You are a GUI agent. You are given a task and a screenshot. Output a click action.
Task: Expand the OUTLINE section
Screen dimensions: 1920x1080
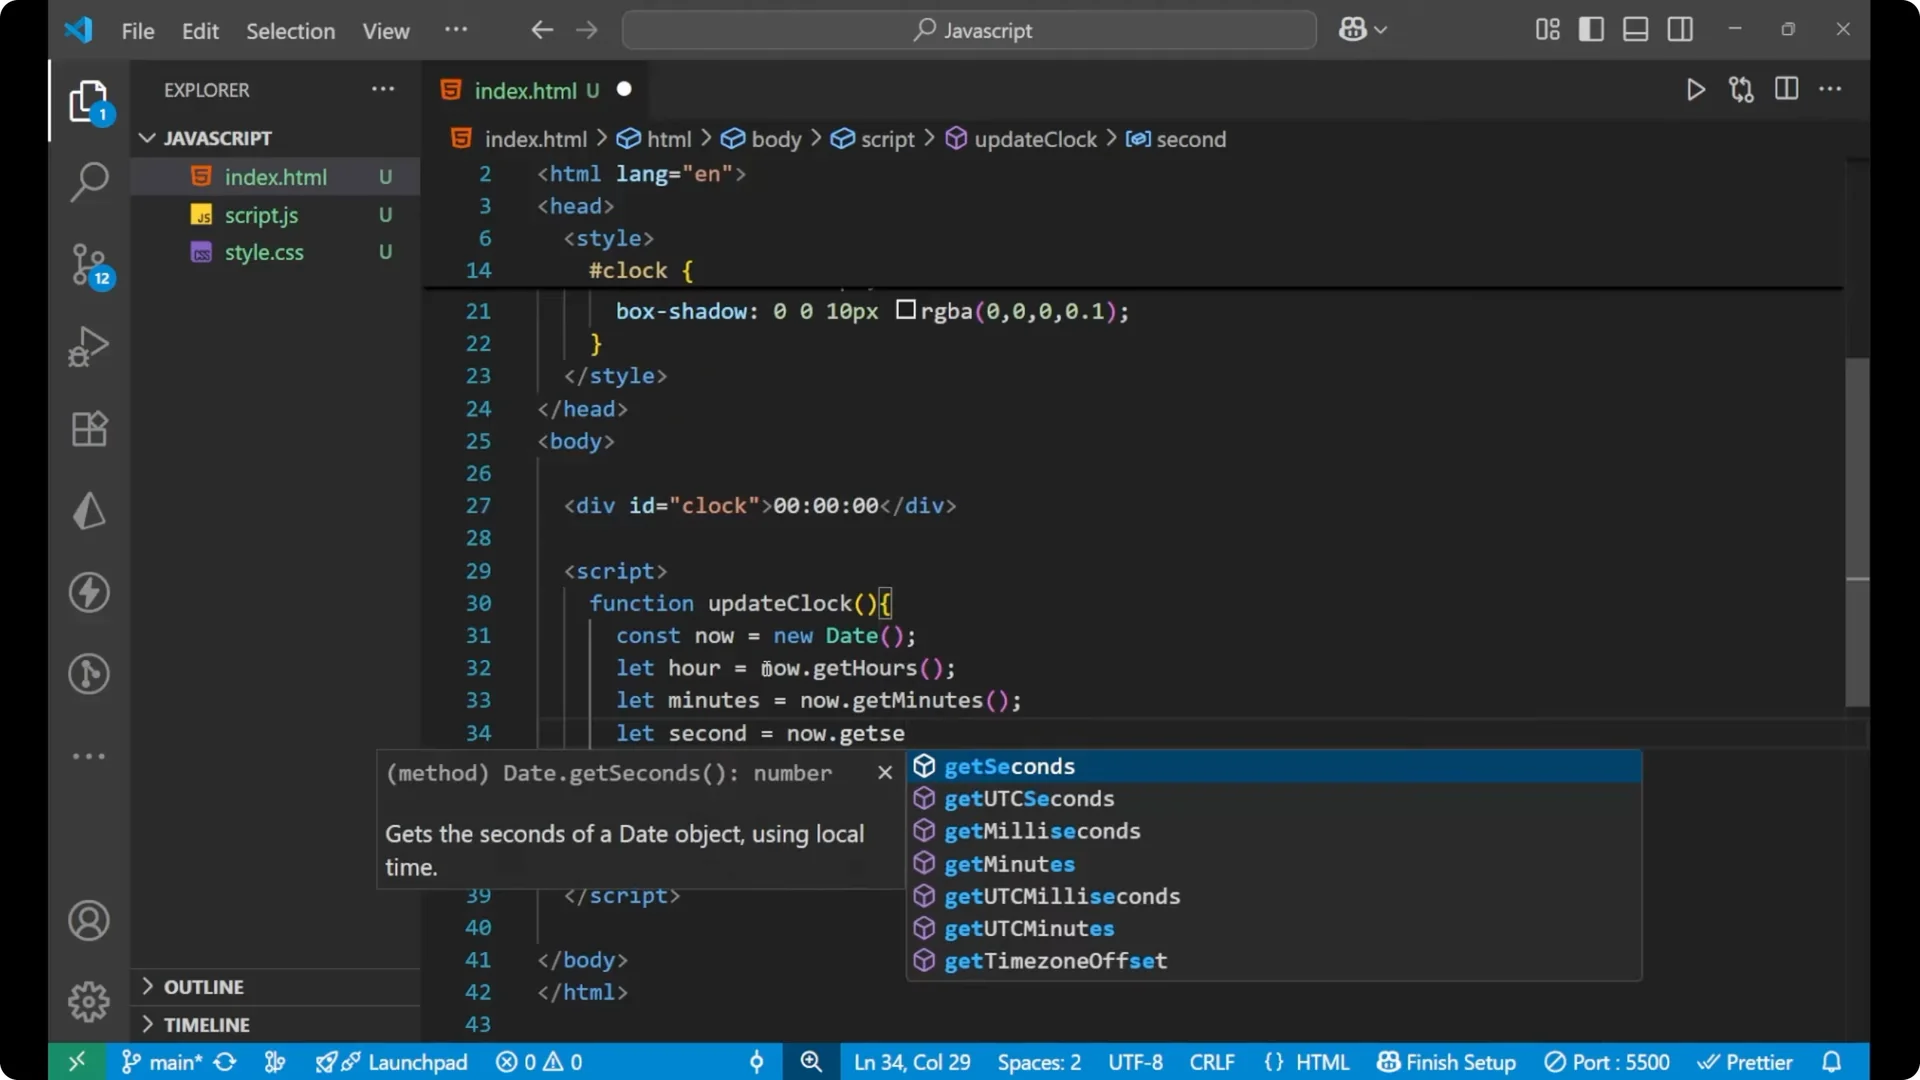pos(202,986)
